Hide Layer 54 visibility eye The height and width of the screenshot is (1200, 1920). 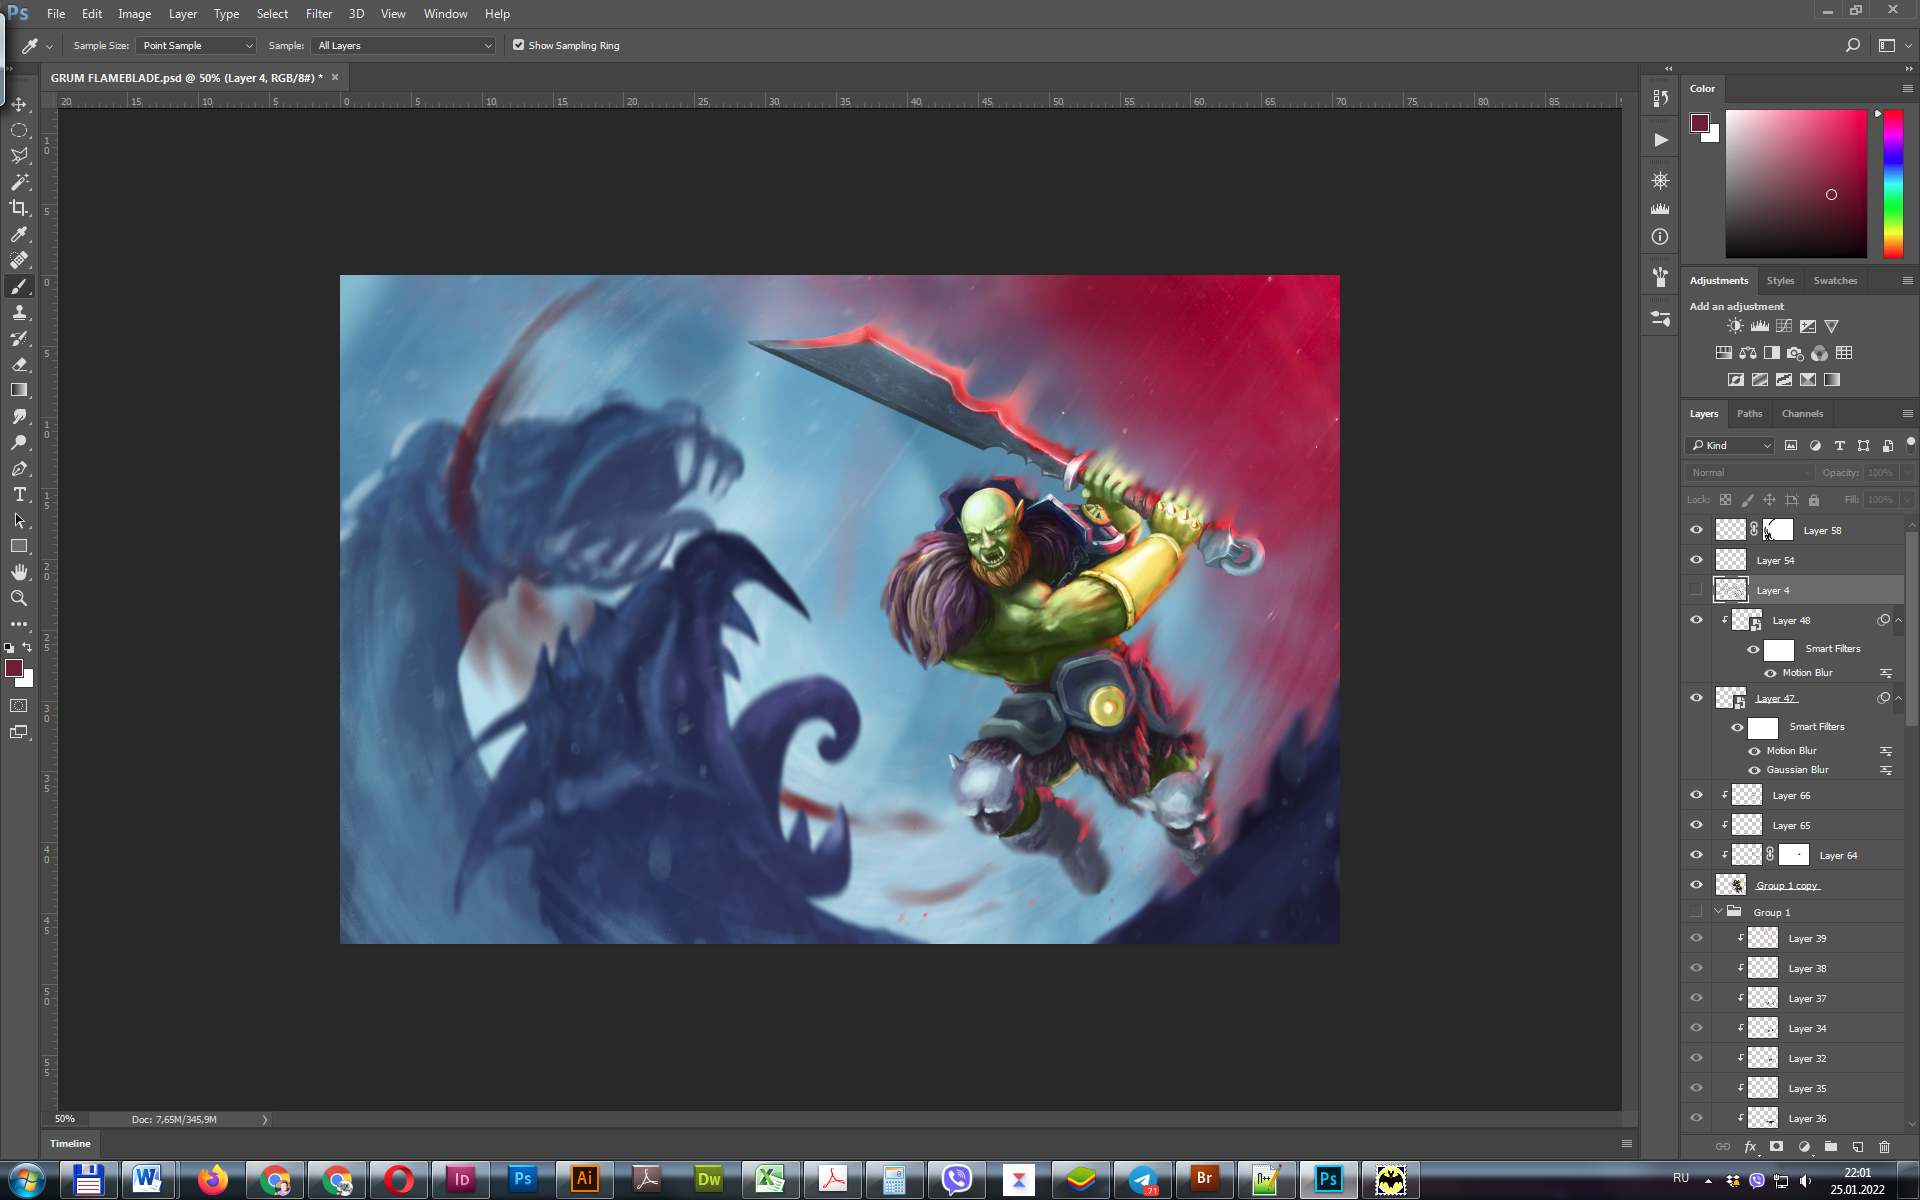pos(1696,560)
